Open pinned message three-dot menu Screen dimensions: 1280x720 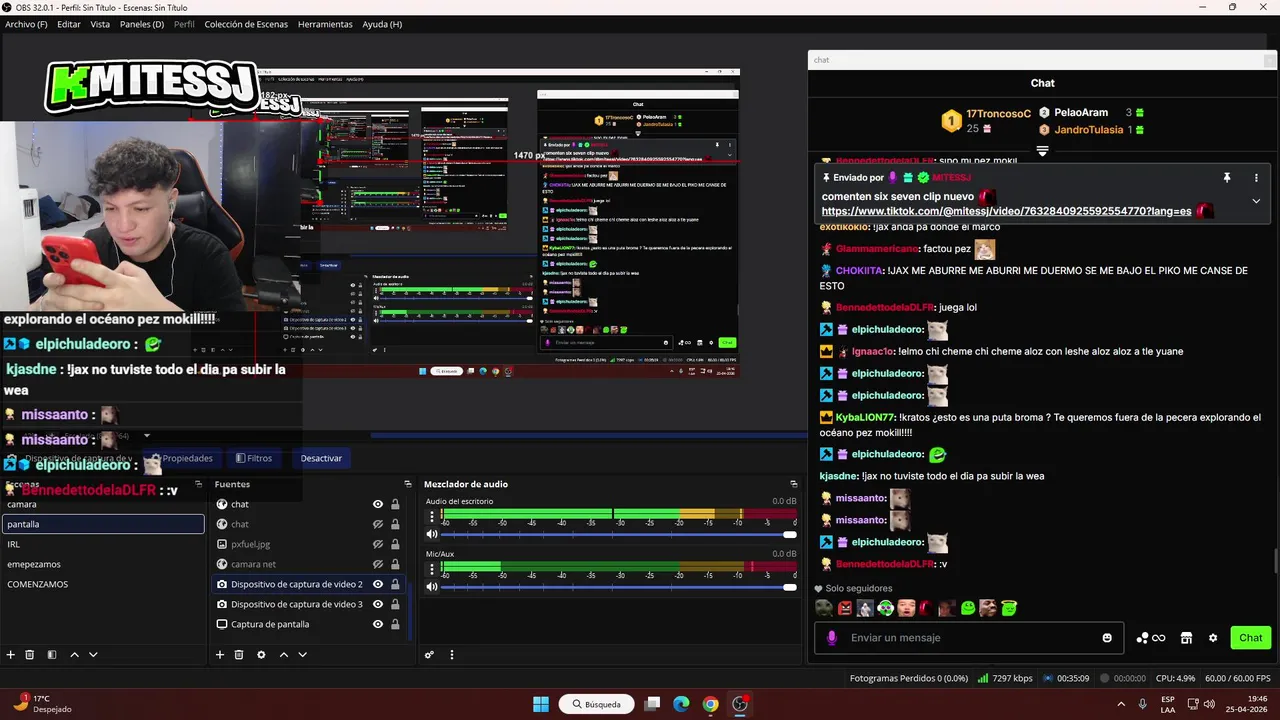click(1256, 177)
